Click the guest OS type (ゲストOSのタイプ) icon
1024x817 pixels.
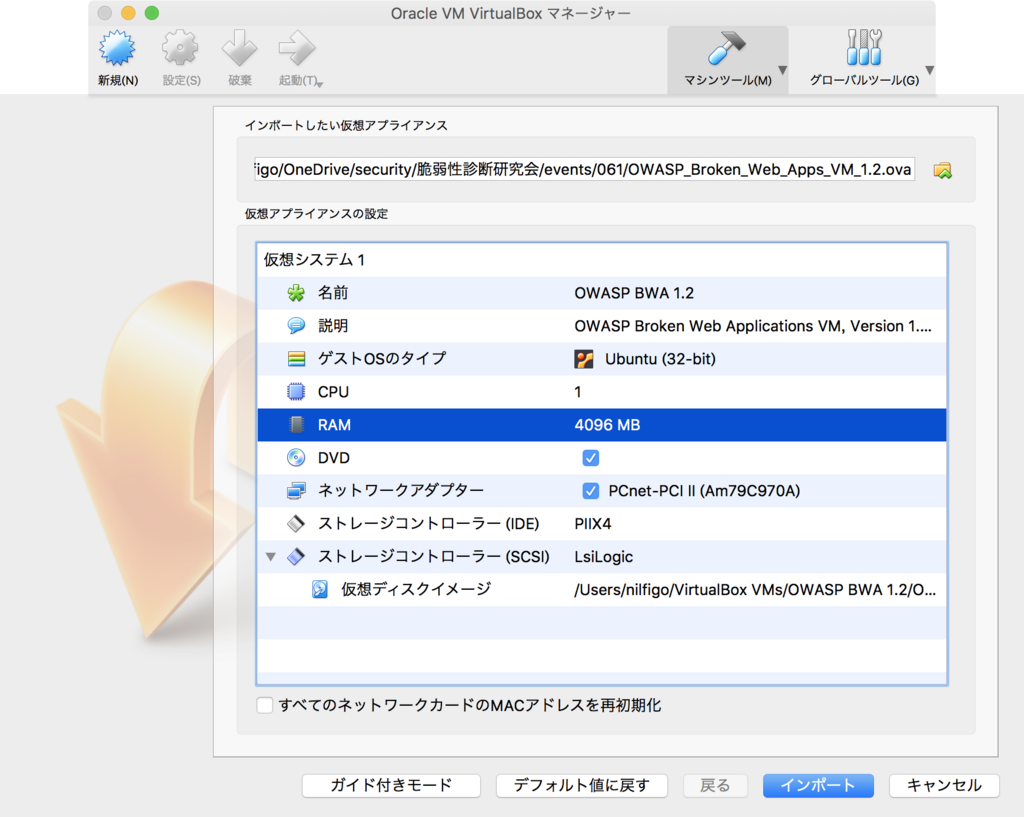pos(296,359)
